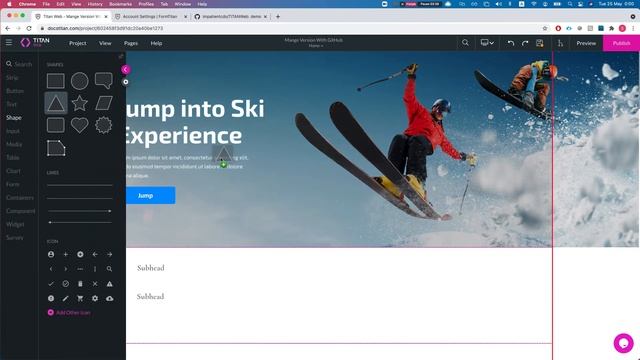Select the rectangle shape

(x=56, y=81)
